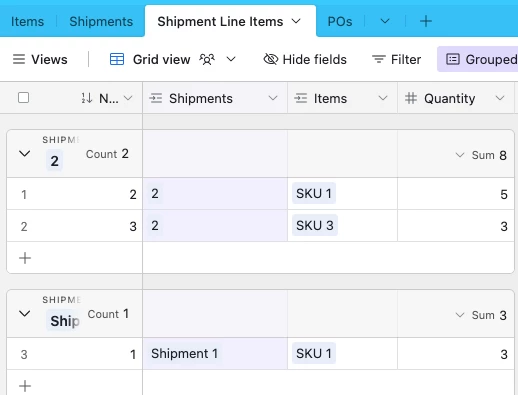Open the Shipments column dropdown arrow
This screenshot has width=518, height=395.
273,98
